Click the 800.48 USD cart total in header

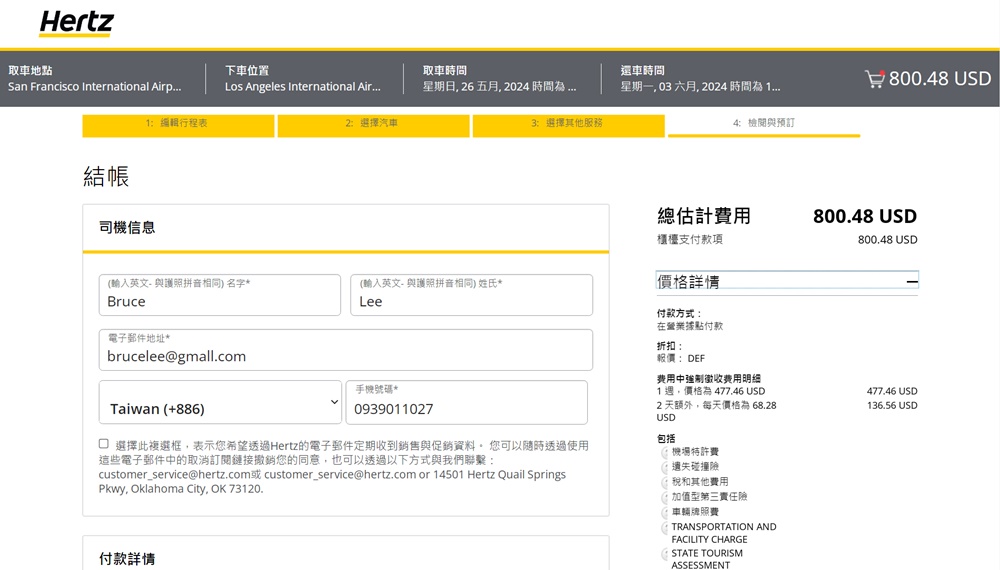[x=939, y=78]
